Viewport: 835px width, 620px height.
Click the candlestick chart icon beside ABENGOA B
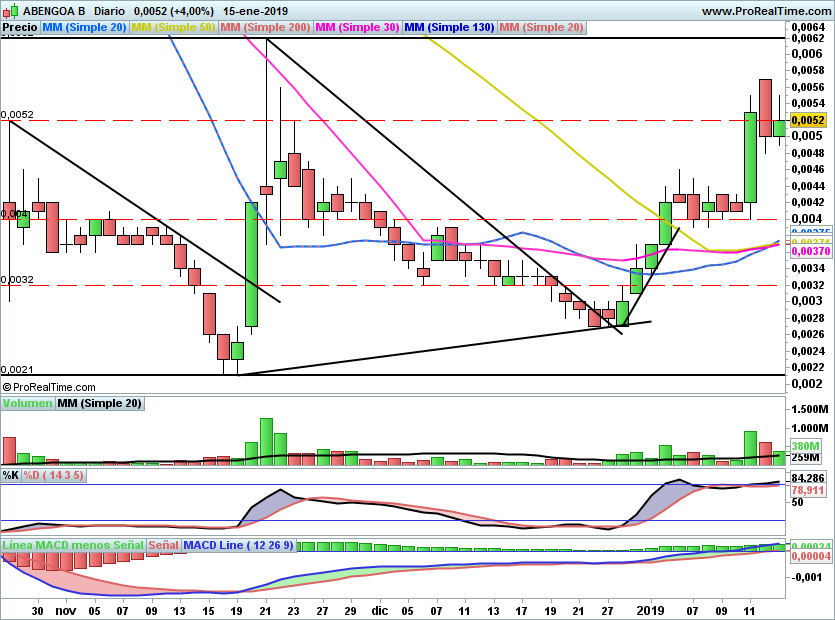[x=10, y=10]
